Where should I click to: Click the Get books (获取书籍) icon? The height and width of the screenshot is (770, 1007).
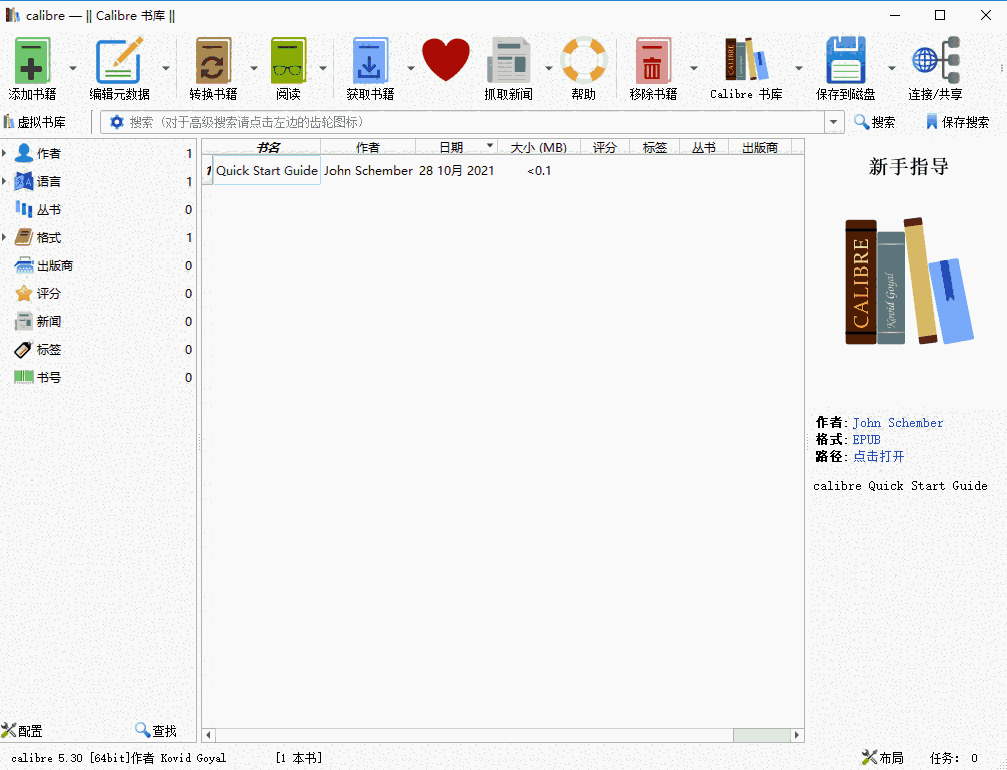pyautogui.click(x=369, y=62)
